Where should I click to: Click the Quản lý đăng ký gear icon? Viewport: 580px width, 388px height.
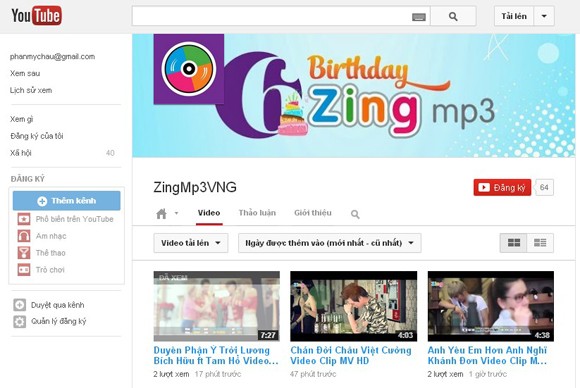coord(20,321)
